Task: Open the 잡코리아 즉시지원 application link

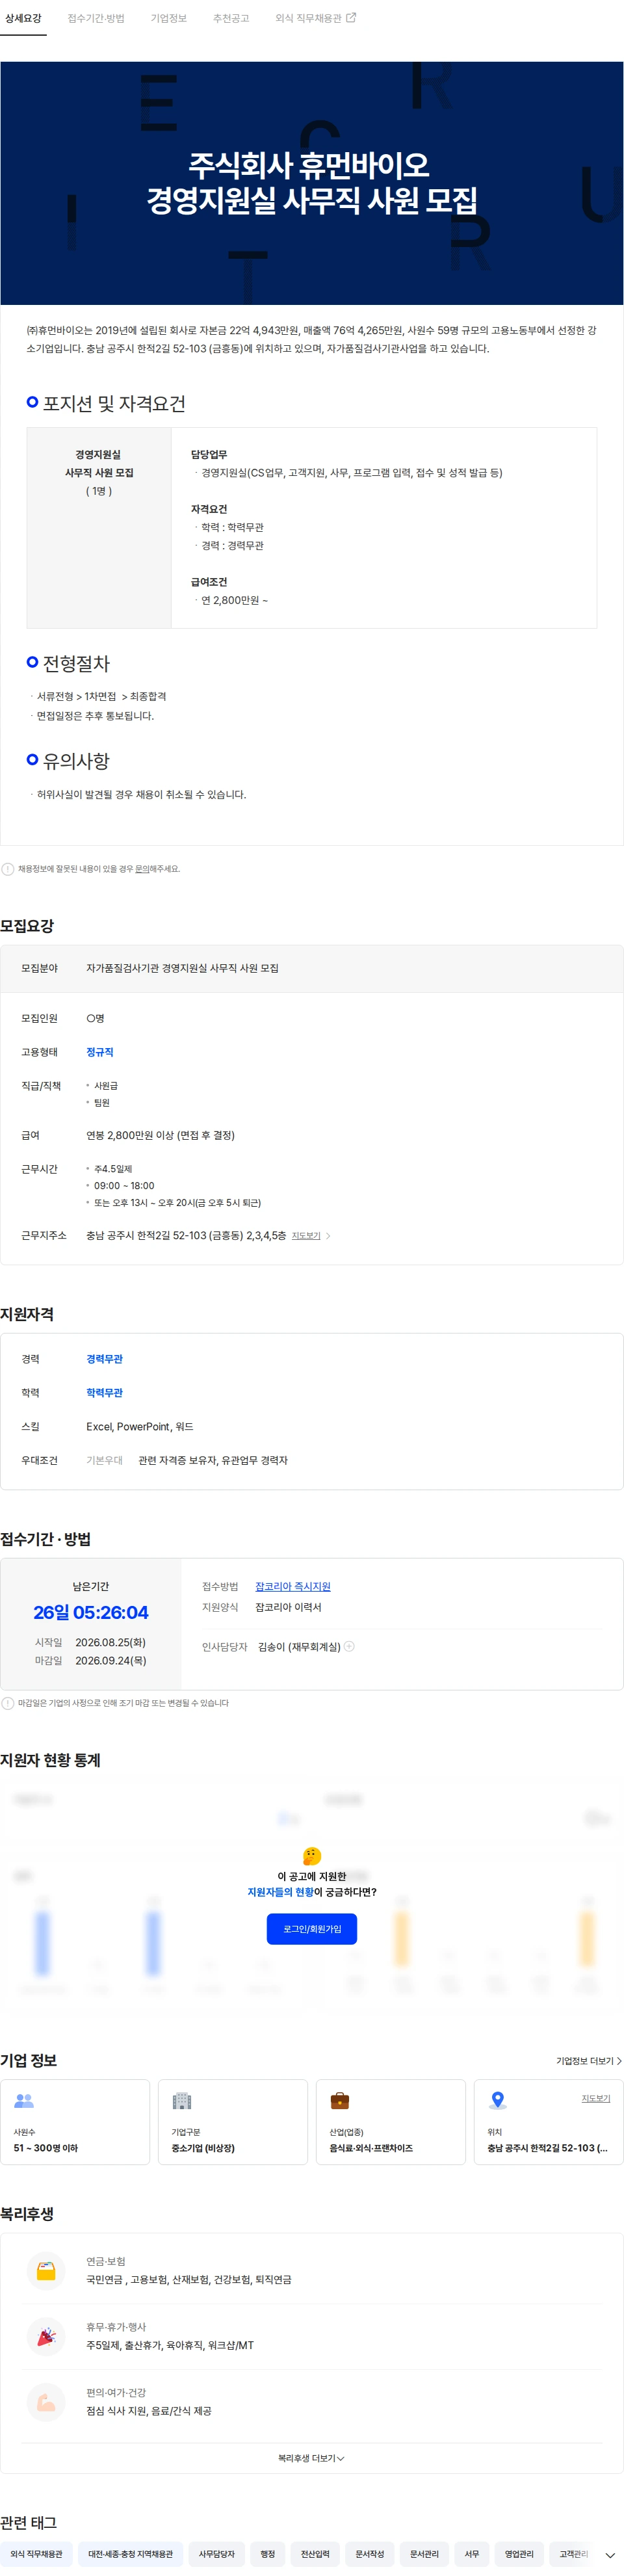Action: 293,1586
